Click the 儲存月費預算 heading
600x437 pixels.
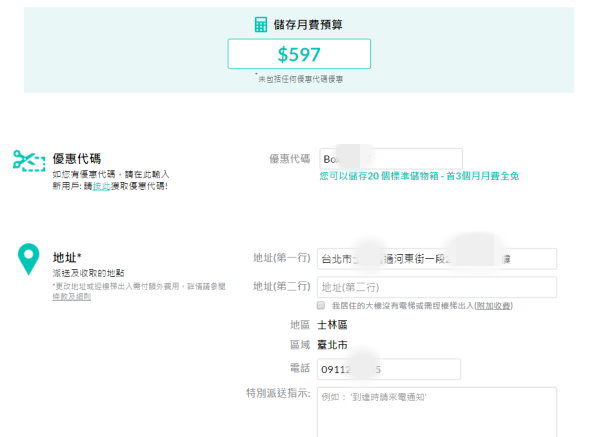point(308,24)
